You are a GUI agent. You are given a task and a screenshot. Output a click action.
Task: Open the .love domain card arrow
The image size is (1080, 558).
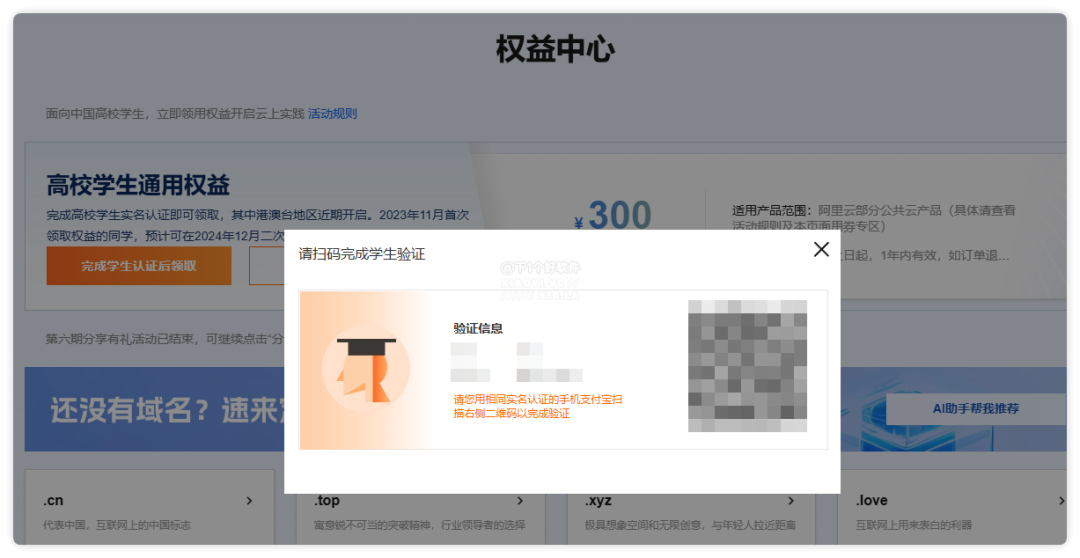(1061, 501)
